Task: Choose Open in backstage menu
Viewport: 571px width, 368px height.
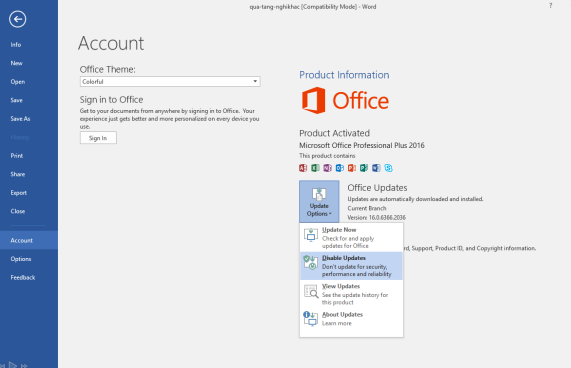Action: coord(17,82)
